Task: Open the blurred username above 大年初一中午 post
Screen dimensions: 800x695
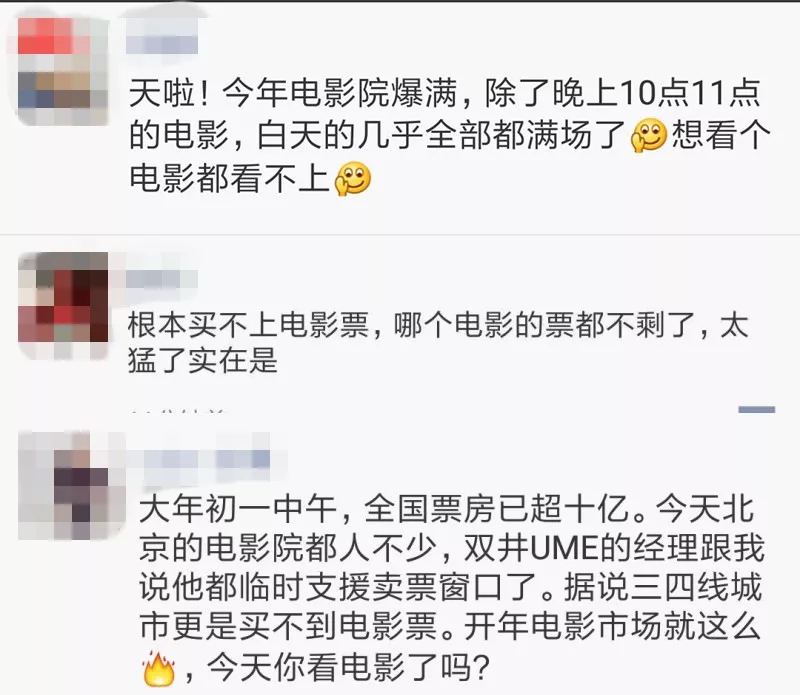Action: 207,459
